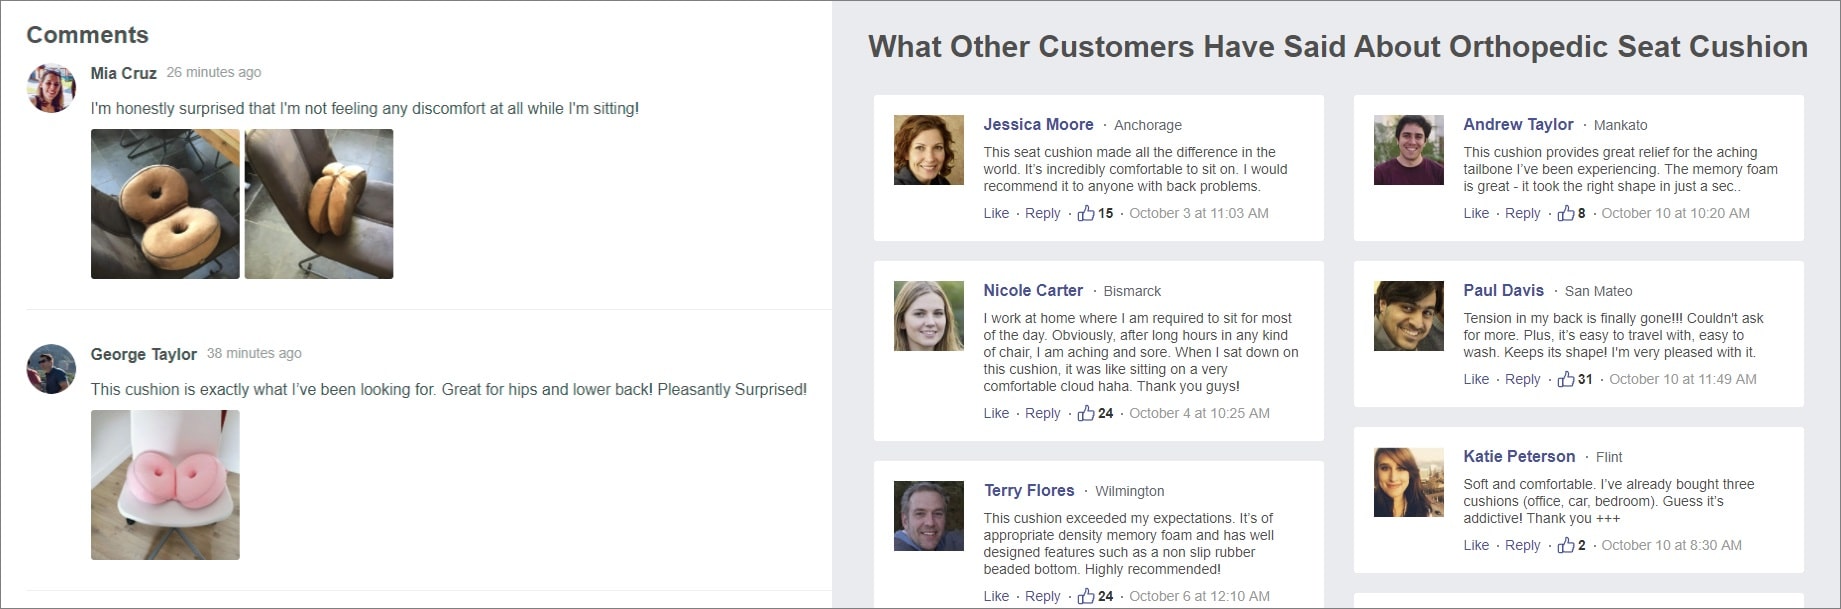Click George Taylor's name in the comments

coord(143,354)
